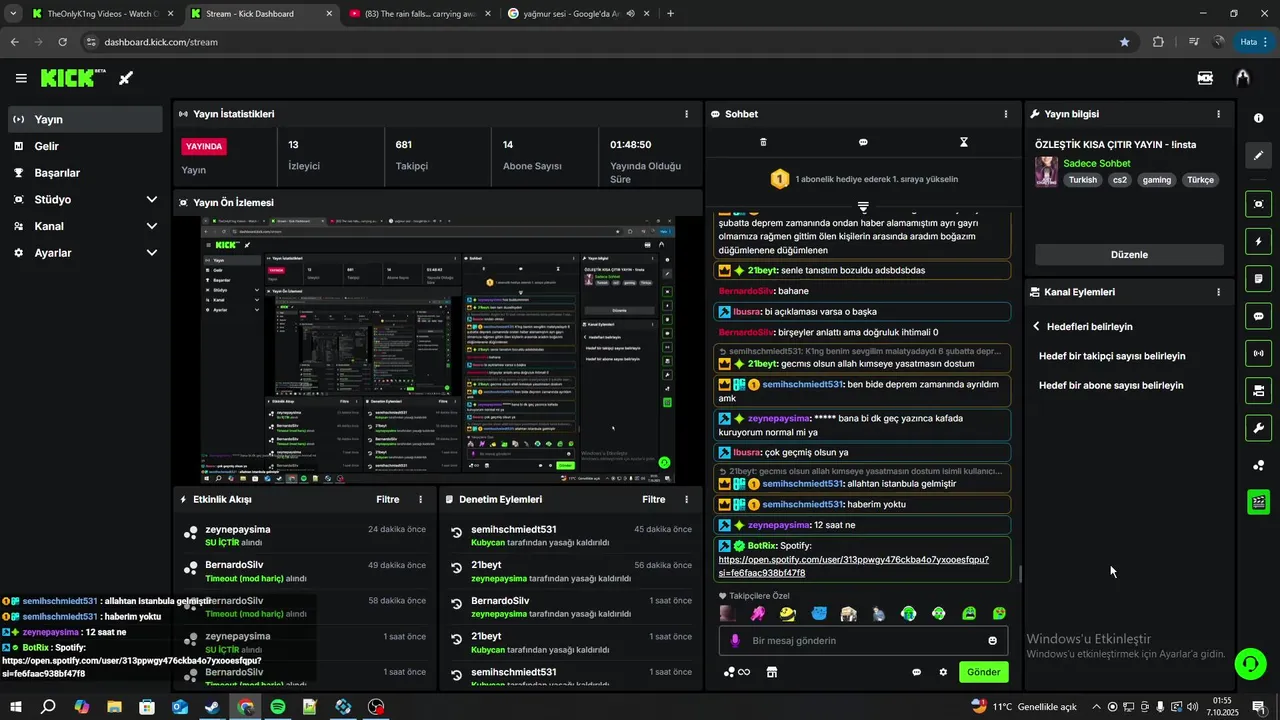1280x720 pixels.
Task: Go to Yayın in the sidebar
Action: click(x=85, y=119)
